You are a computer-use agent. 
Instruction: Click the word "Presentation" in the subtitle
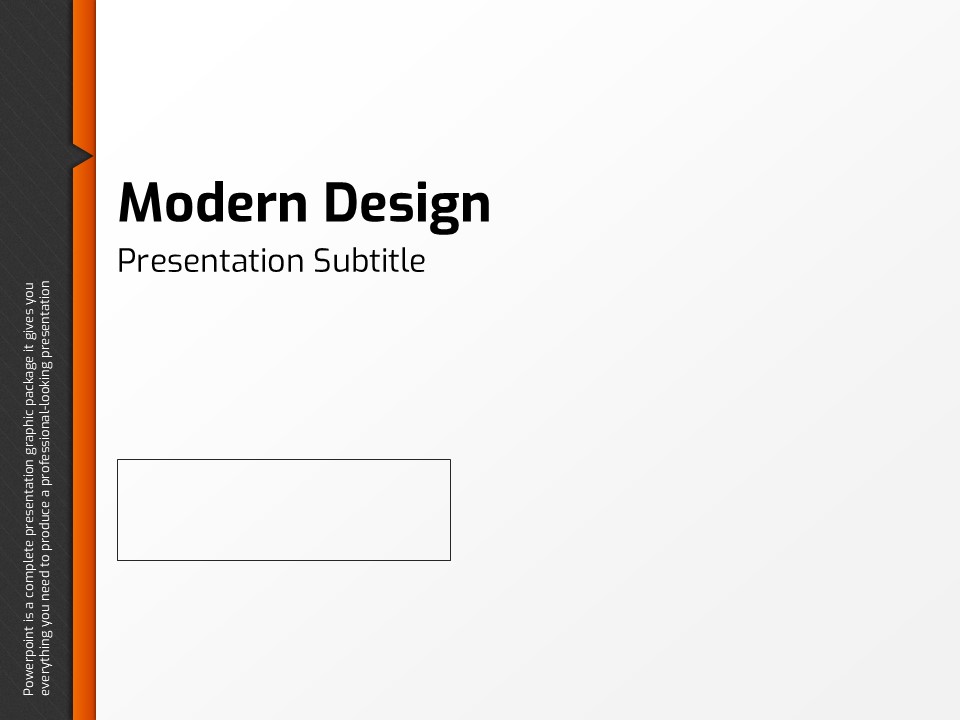pyautogui.click(x=210, y=261)
